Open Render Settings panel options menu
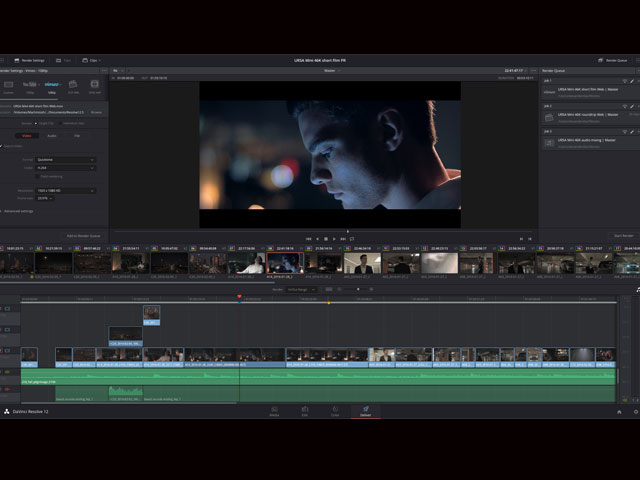This screenshot has height=480, width=640. [x=104, y=71]
